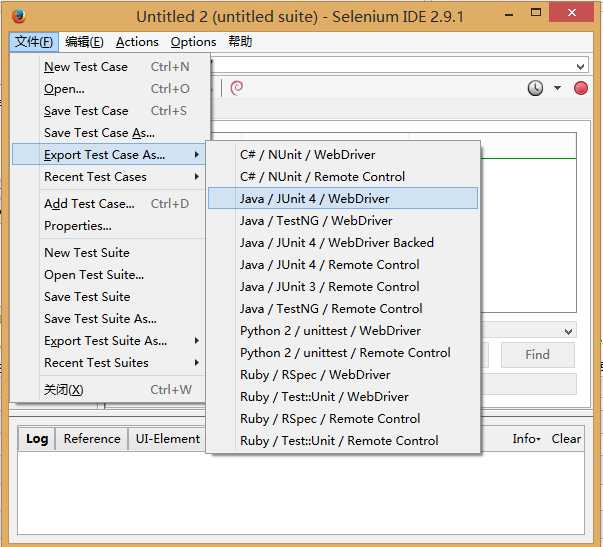
Task: Open the 编辑(E) menu
Action: [84, 42]
